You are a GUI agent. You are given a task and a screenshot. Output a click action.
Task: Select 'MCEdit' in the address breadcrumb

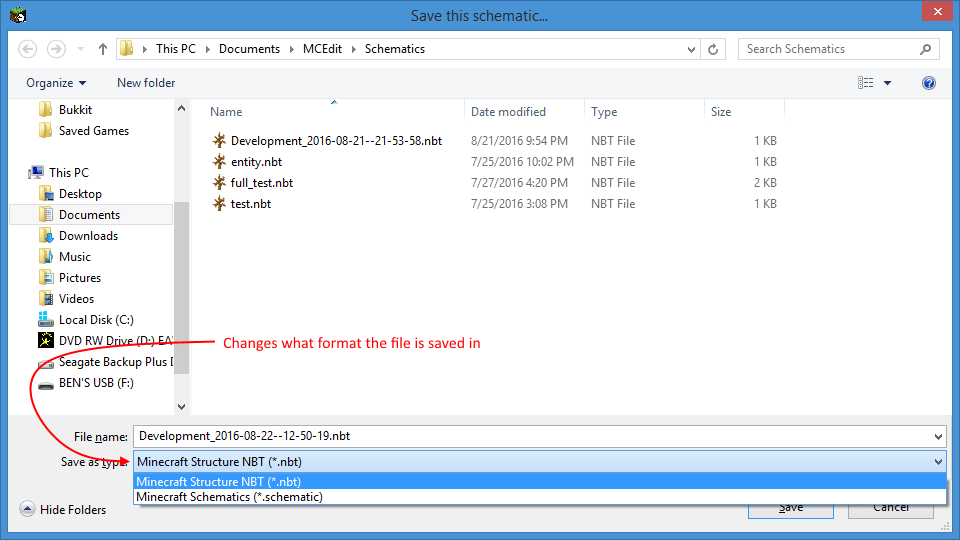click(x=322, y=49)
